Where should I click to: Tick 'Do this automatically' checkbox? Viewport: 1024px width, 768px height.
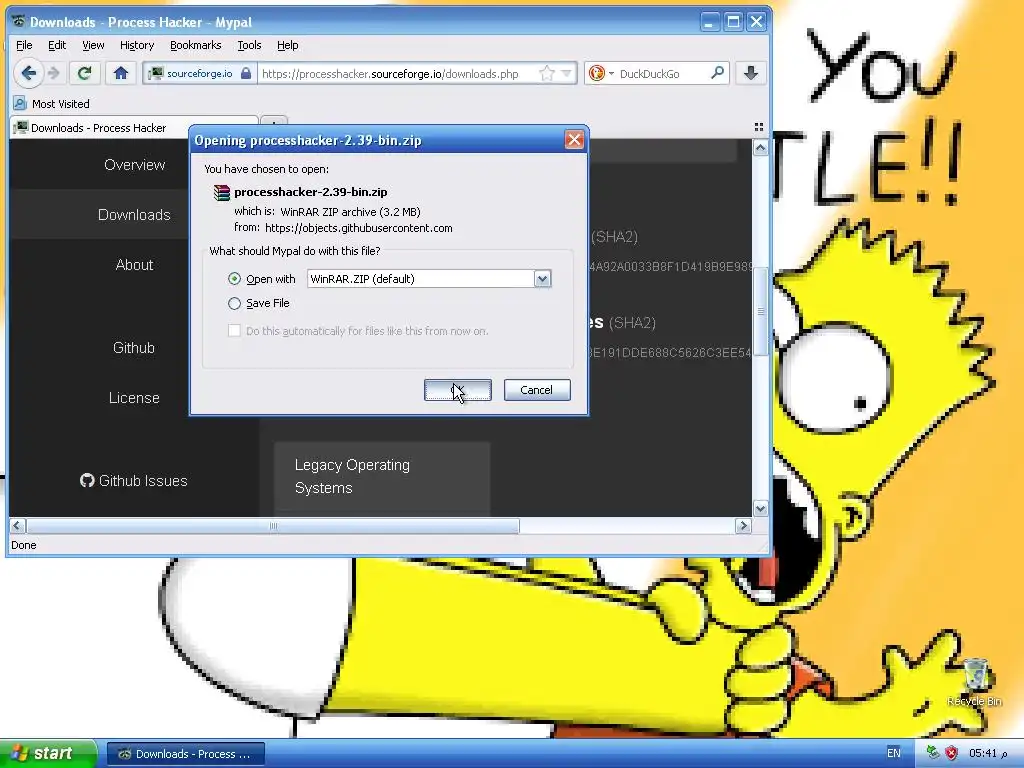234,330
